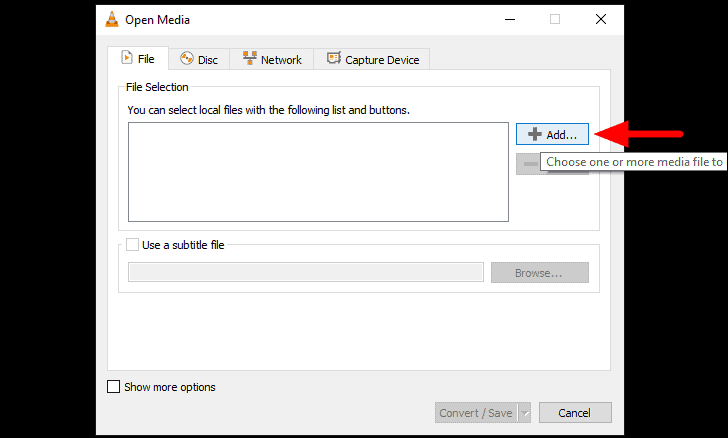
Task: Open the Network tab
Action: point(272,59)
